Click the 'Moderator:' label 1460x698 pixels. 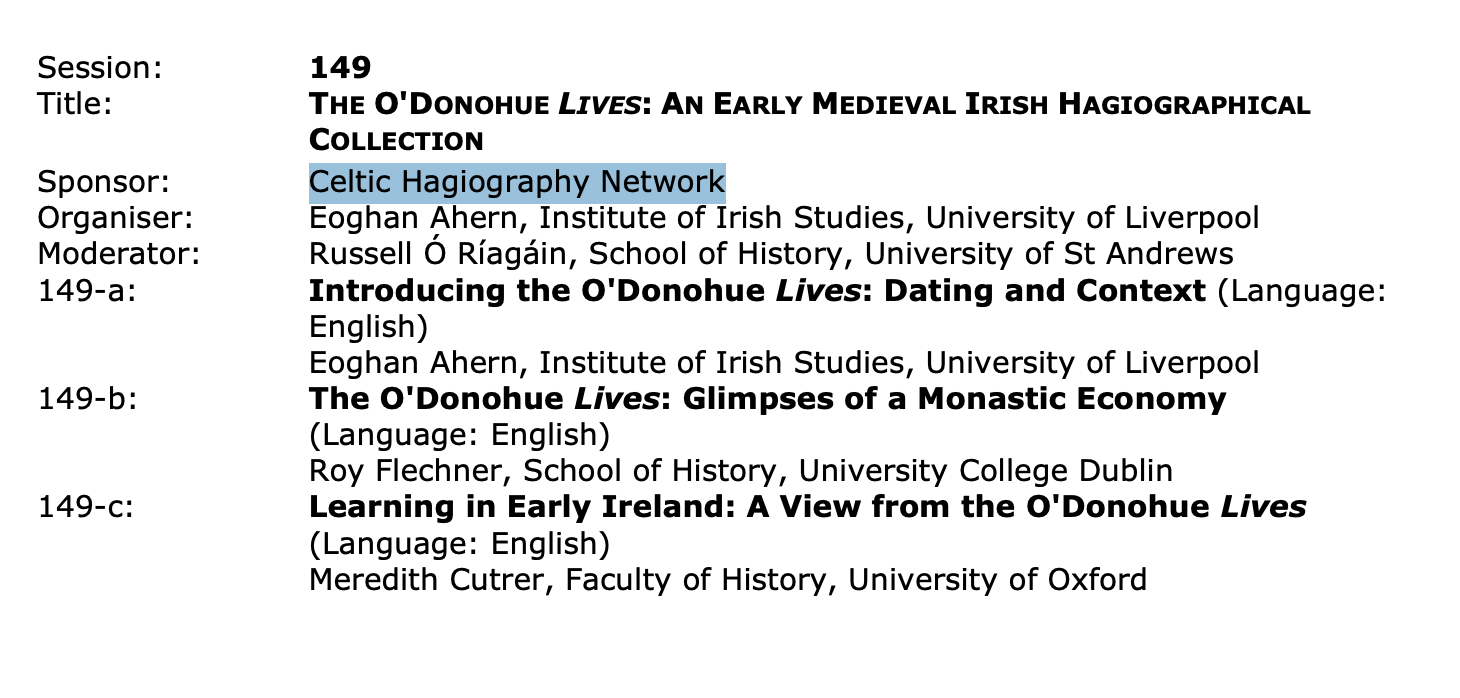tap(118, 254)
